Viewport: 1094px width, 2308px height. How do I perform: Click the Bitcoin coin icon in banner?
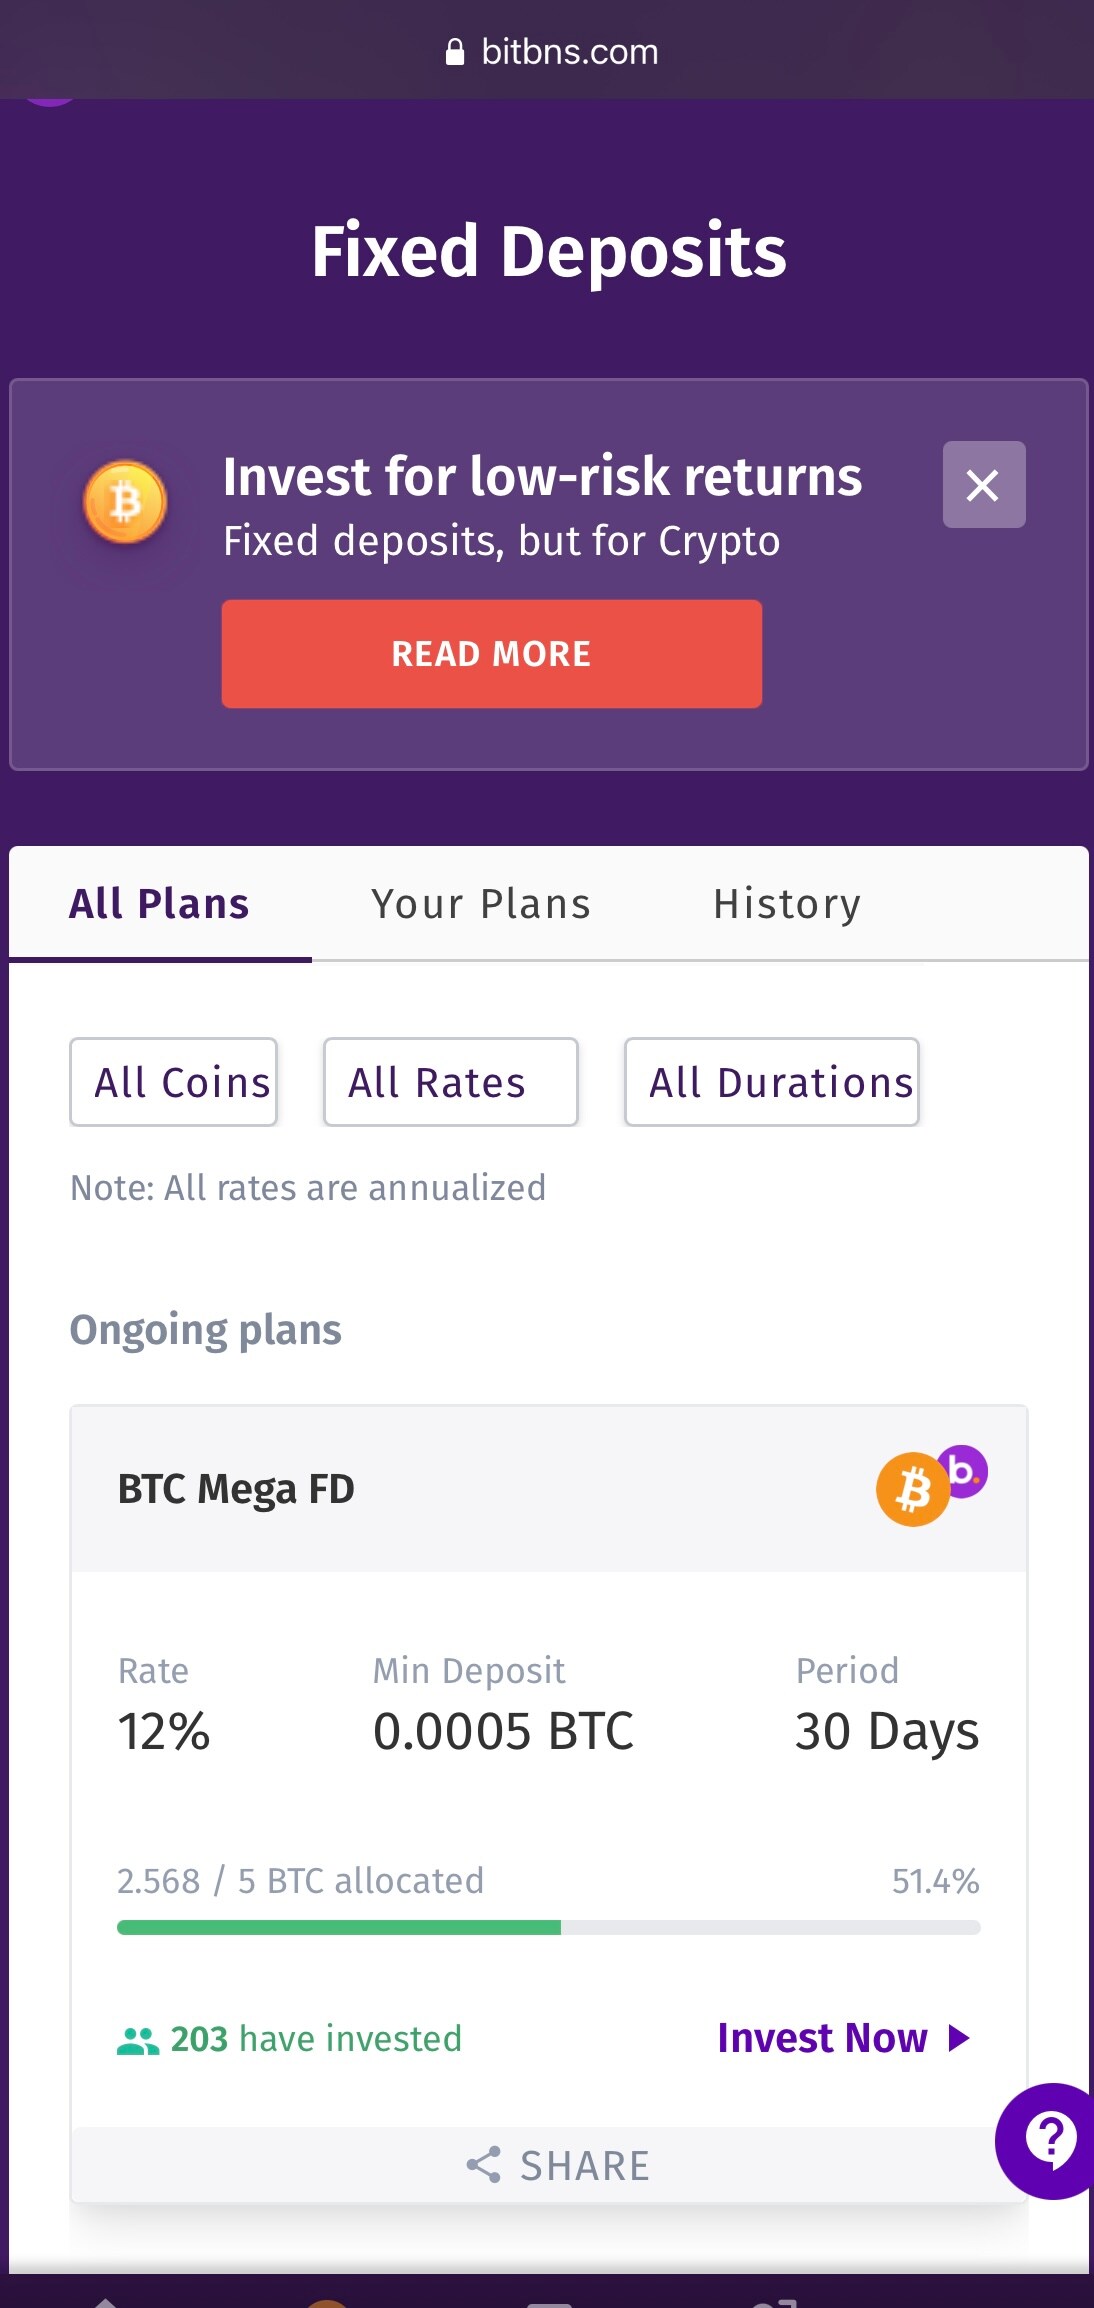point(125,502)
